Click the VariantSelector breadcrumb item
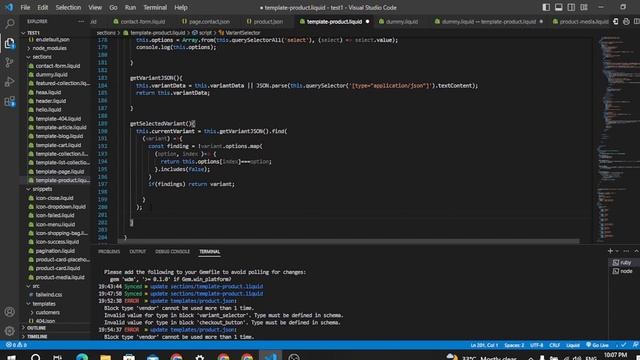 240,33
